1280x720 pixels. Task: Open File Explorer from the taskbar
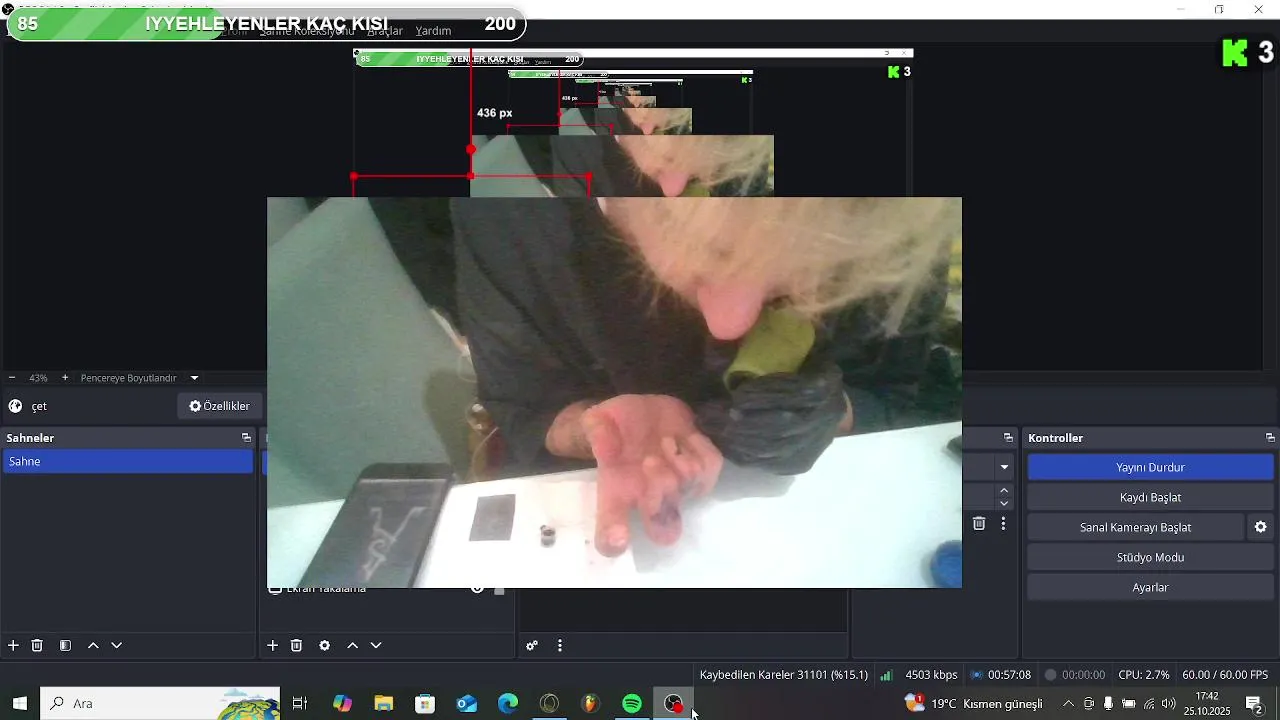[384, 704]
